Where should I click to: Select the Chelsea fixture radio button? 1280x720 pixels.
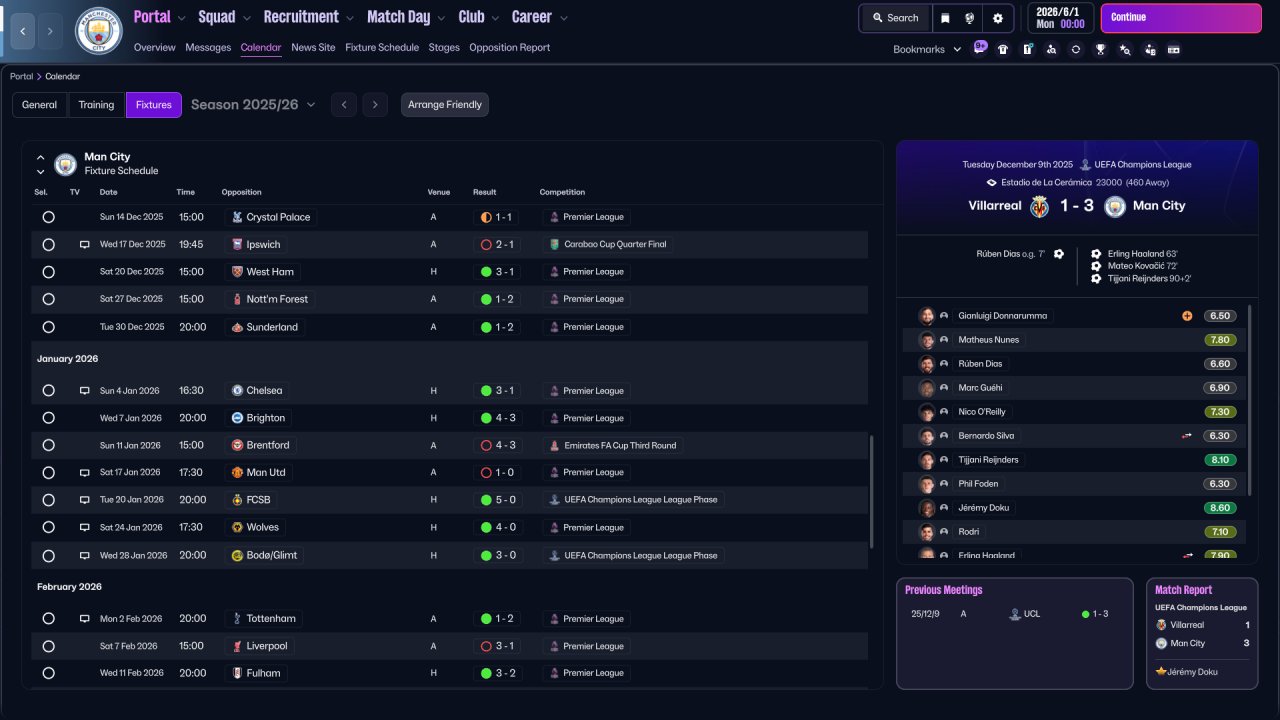point(48,391)
